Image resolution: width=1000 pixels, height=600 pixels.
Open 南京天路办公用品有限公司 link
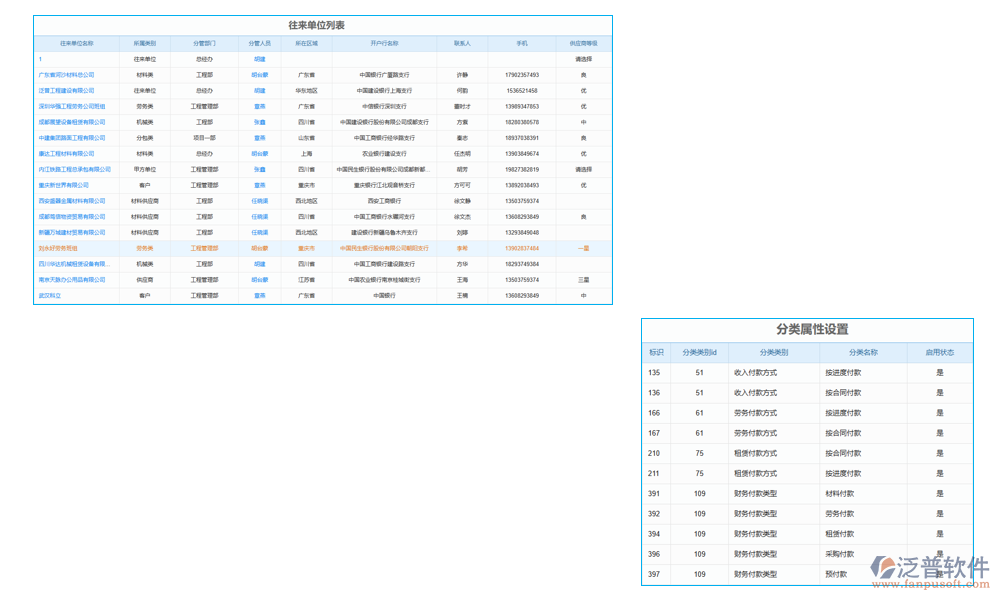(x=72, y=280)
